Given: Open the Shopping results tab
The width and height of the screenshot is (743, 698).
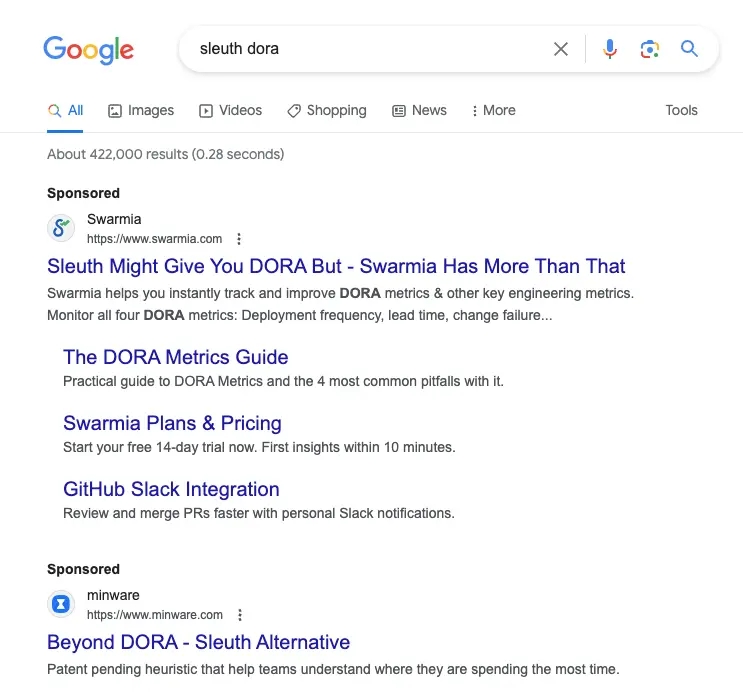Looking at the screenshot, I should pos(326,111).
